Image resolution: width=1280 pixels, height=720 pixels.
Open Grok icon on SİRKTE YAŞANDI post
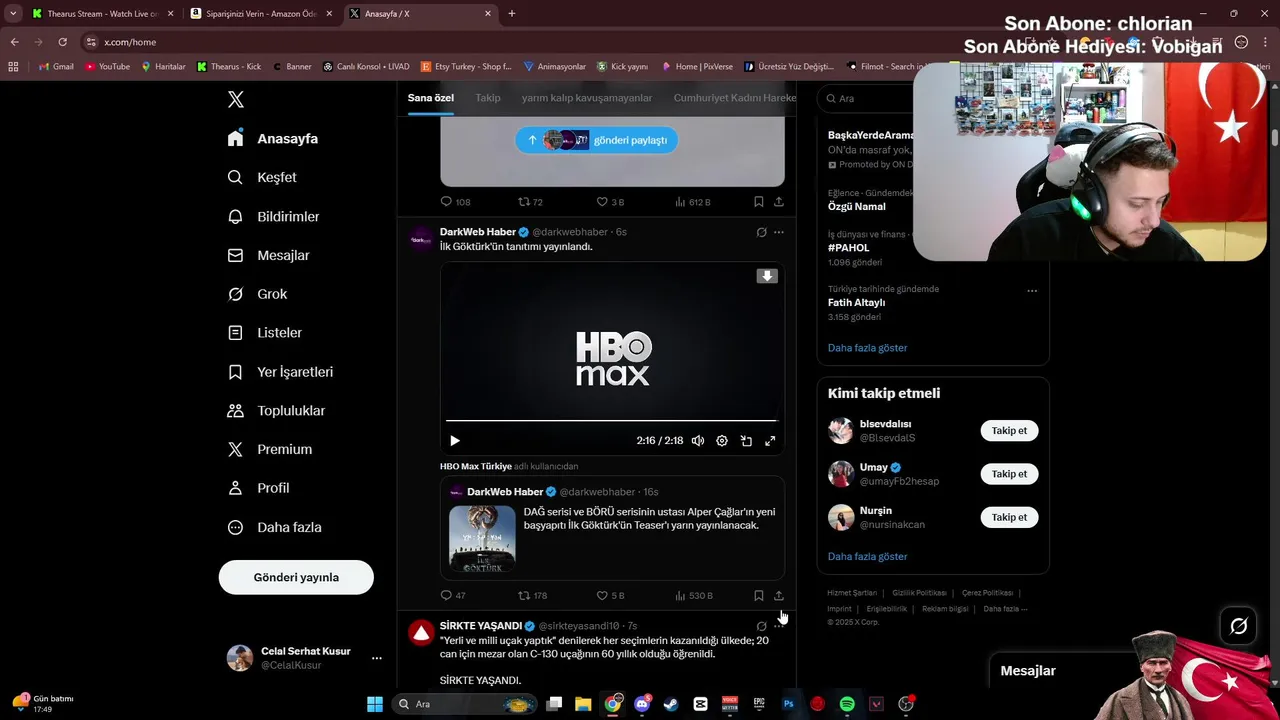pos(761,626)
